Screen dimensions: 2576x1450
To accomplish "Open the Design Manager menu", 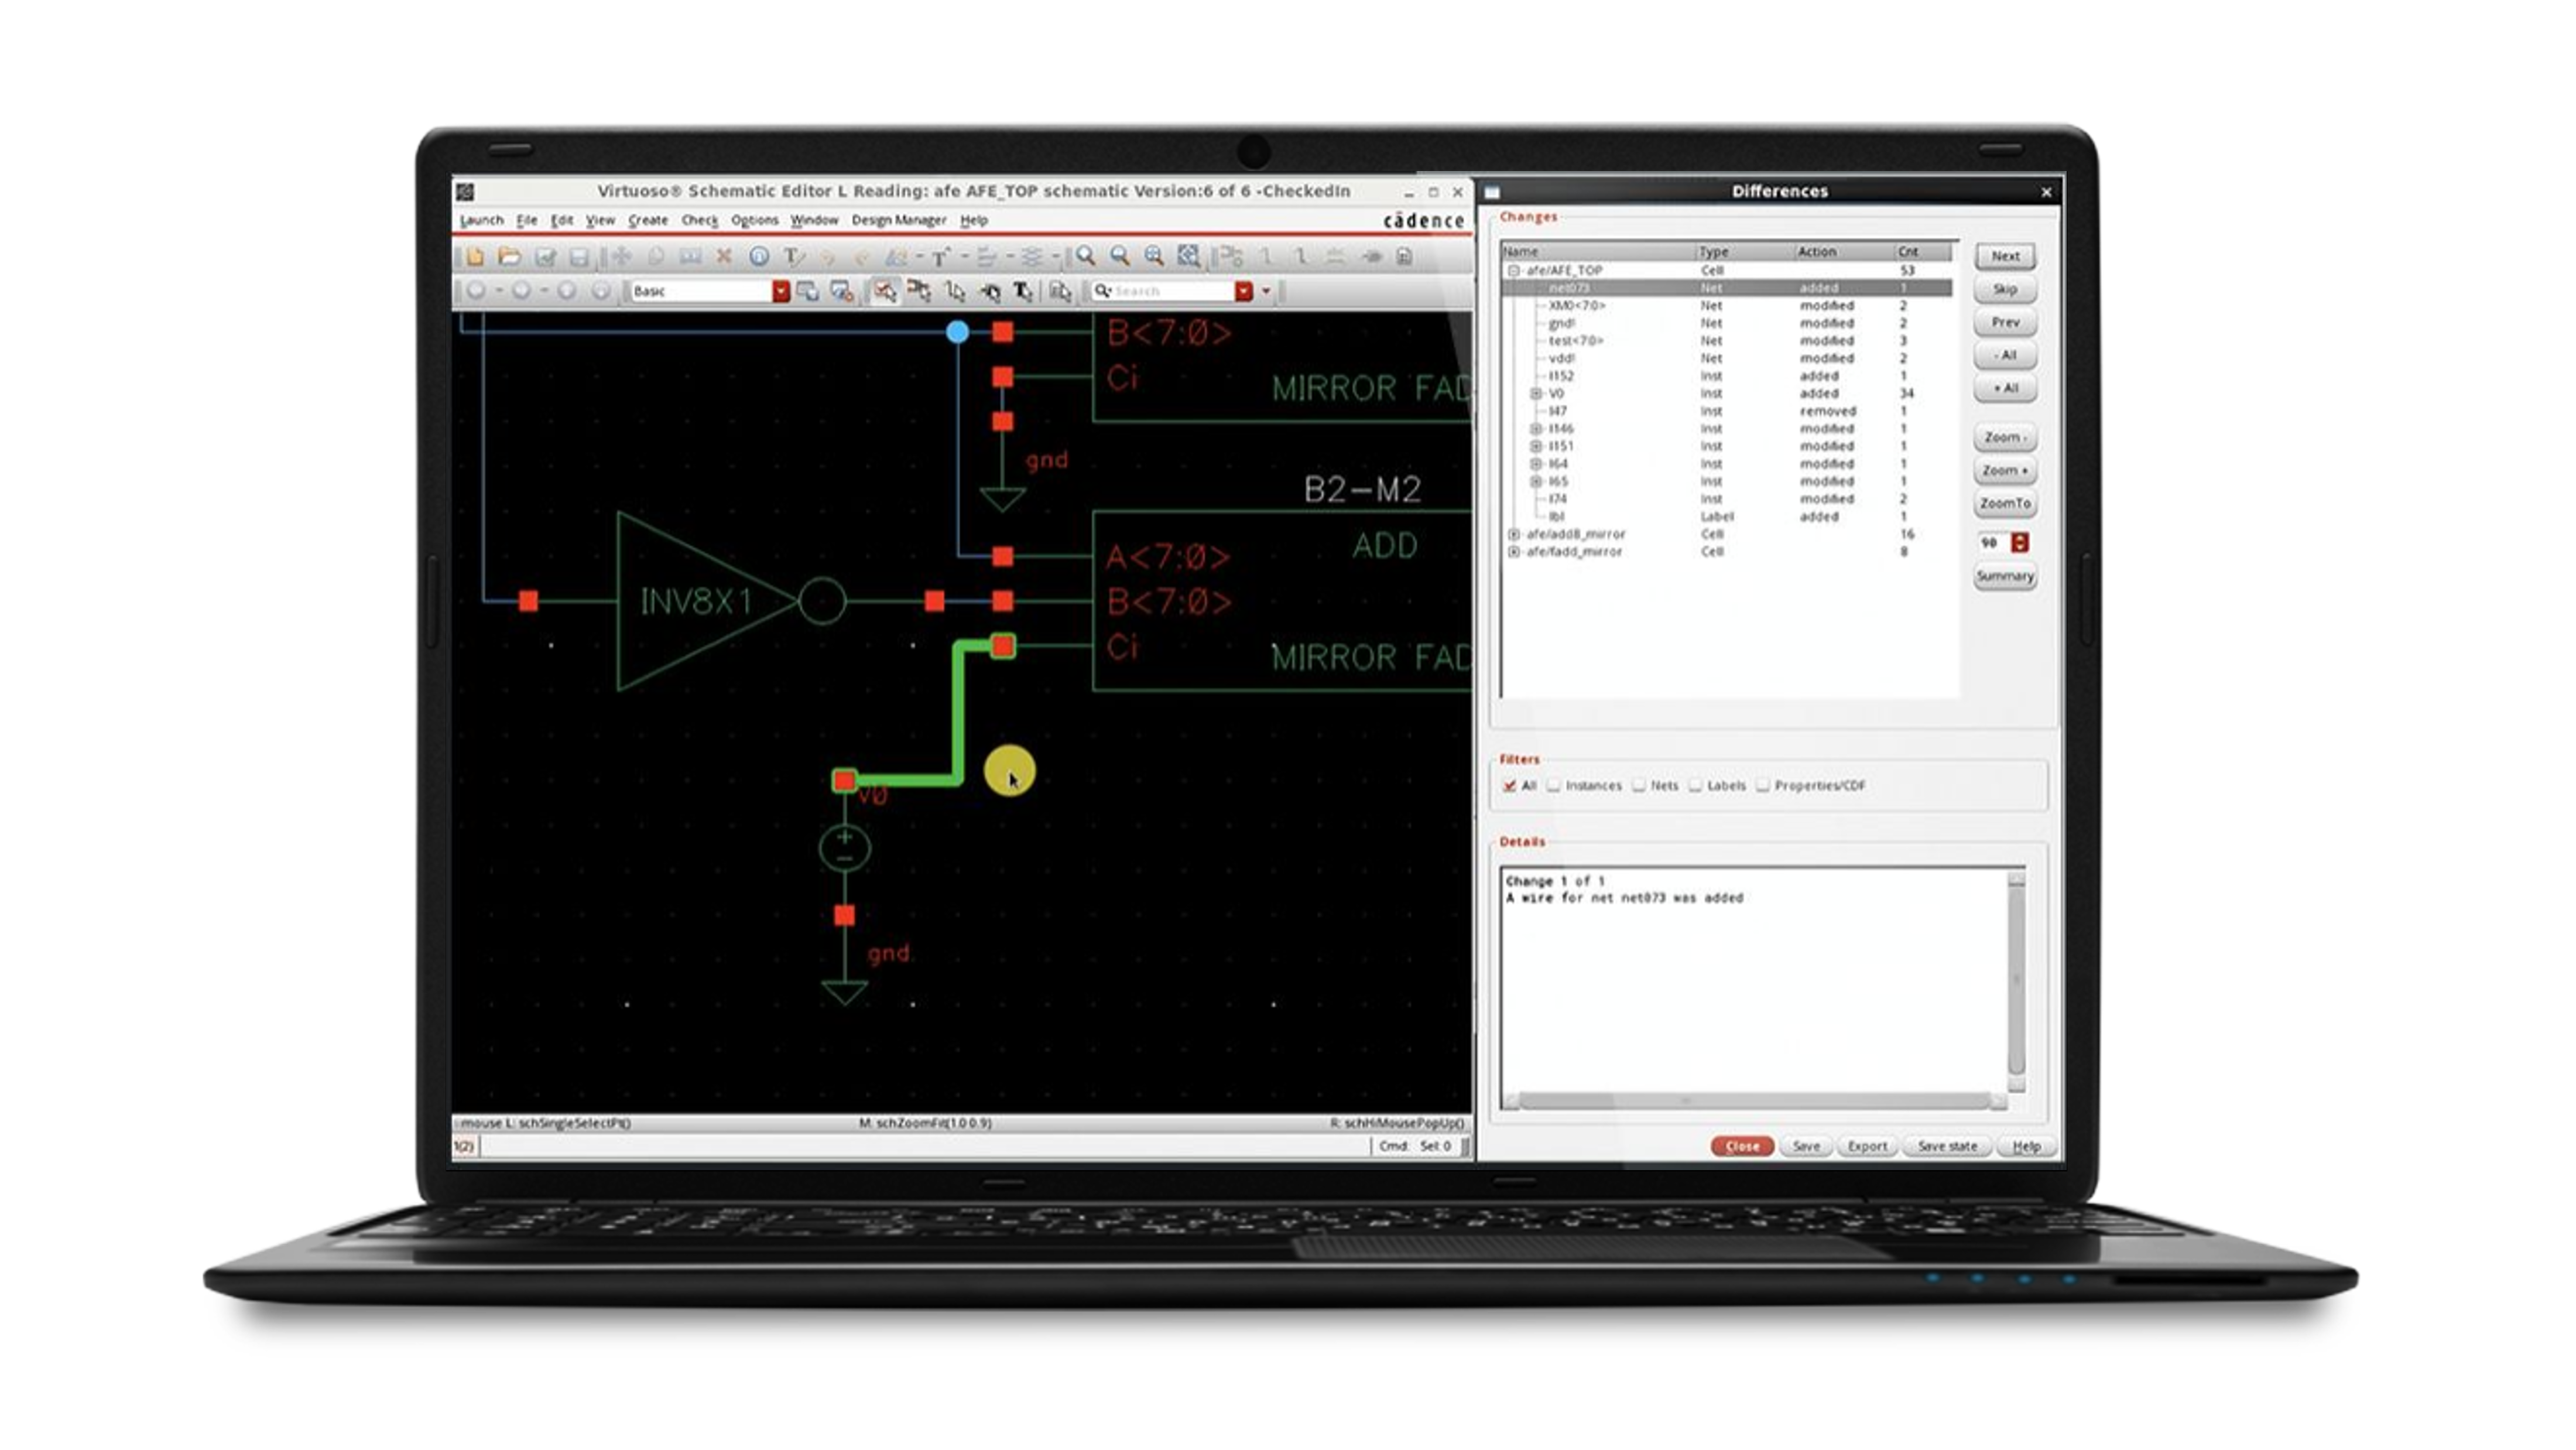I will 898,221.
